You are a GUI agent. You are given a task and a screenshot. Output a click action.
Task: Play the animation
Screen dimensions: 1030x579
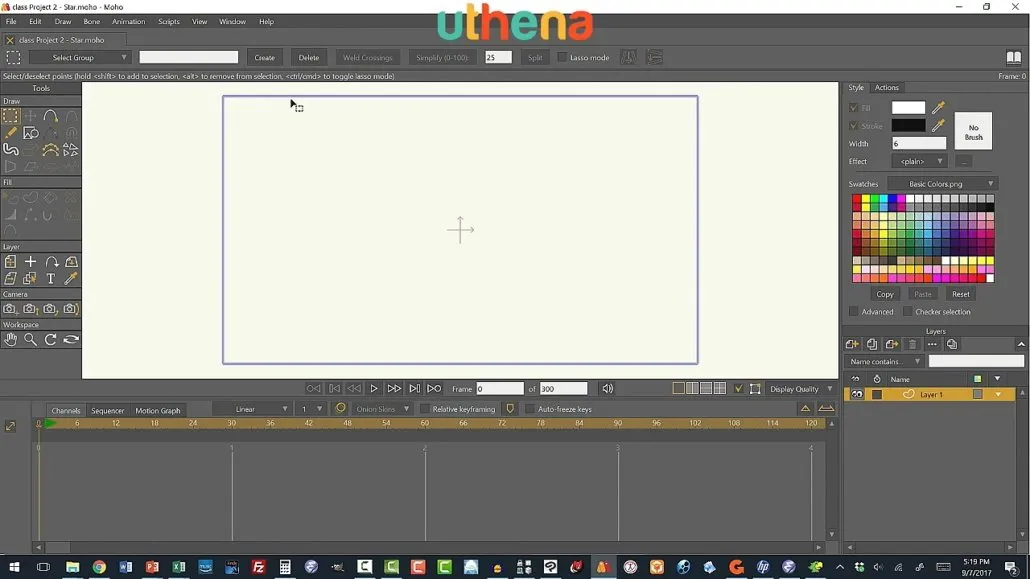pyautogui.click(x=374, y=388)
